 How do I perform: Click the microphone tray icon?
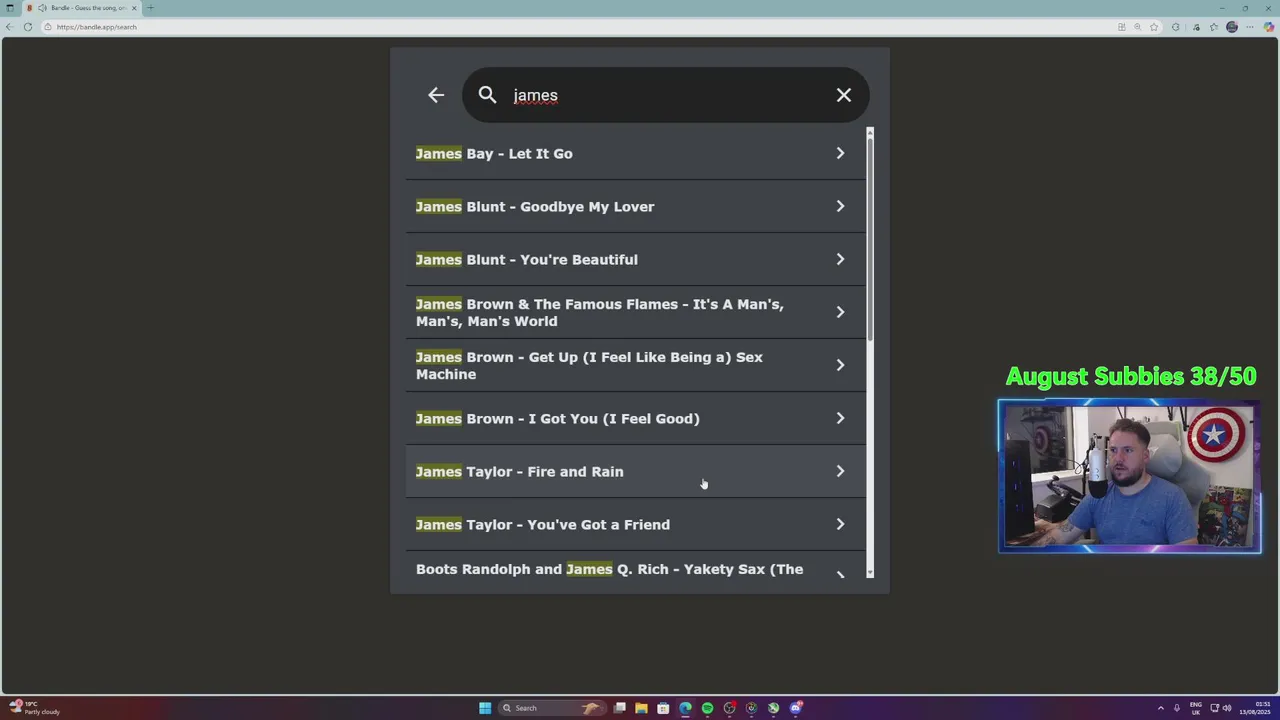coord(1177,708)
